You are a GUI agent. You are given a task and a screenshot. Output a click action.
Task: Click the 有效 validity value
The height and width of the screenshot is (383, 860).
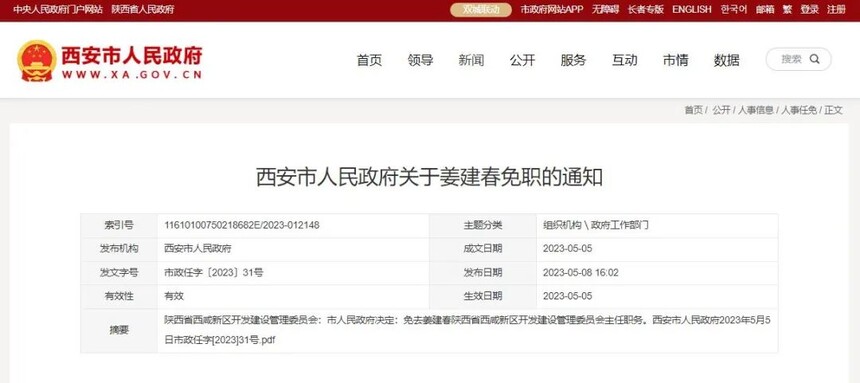tap(174, 296)
